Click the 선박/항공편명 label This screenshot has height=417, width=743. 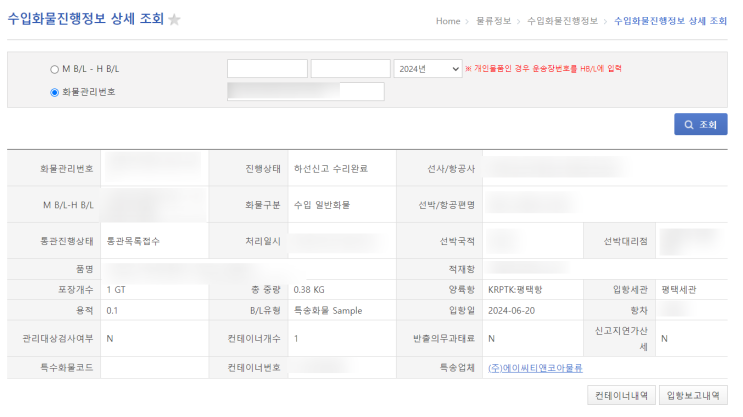tap(446, 205)
